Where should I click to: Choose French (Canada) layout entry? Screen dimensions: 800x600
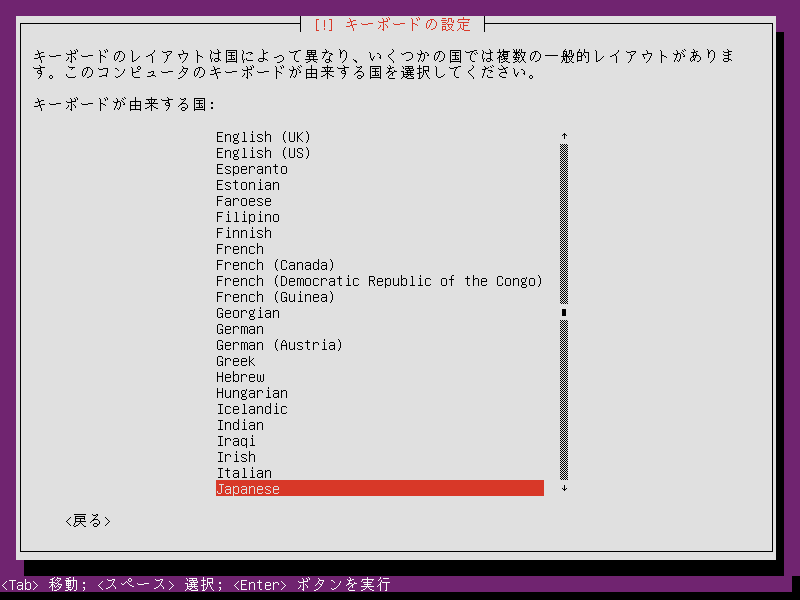(x=275, y=265)
